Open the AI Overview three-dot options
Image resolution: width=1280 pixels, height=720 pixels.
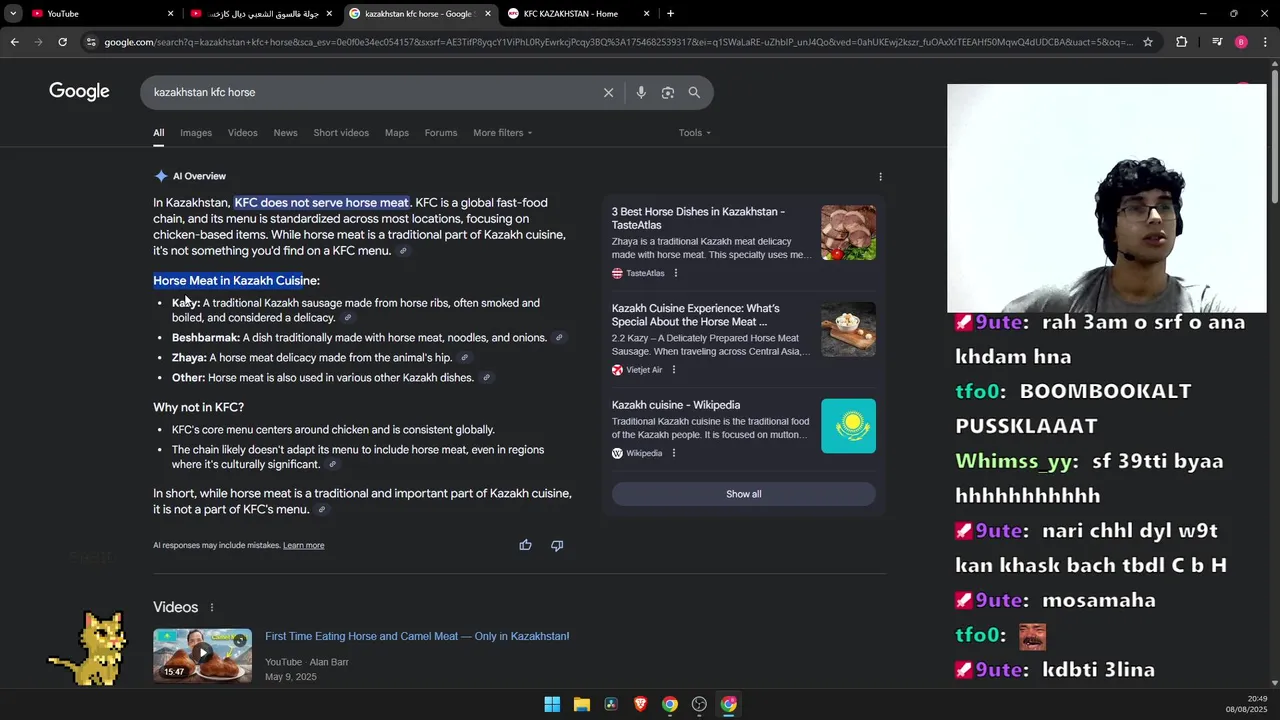pos(880,176)
